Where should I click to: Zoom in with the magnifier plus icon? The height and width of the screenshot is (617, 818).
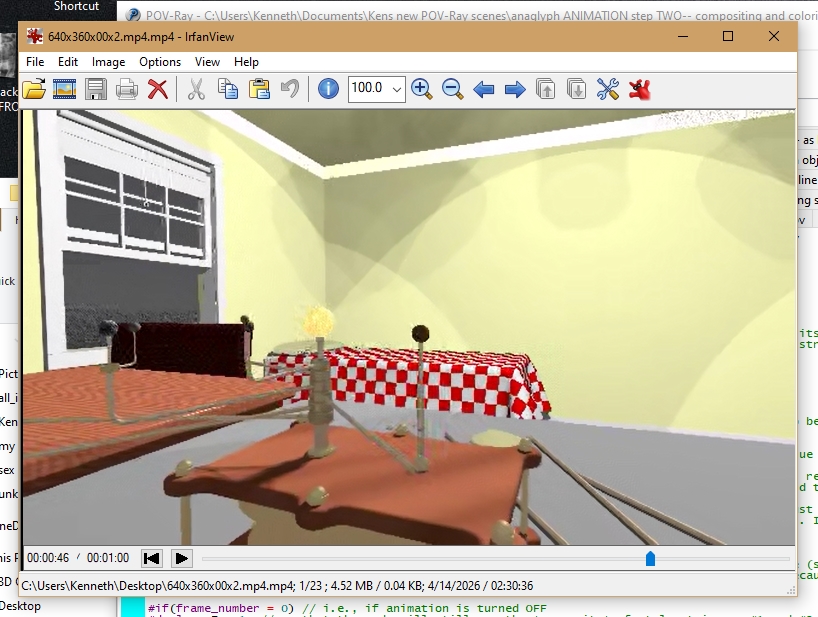[421, 89]
